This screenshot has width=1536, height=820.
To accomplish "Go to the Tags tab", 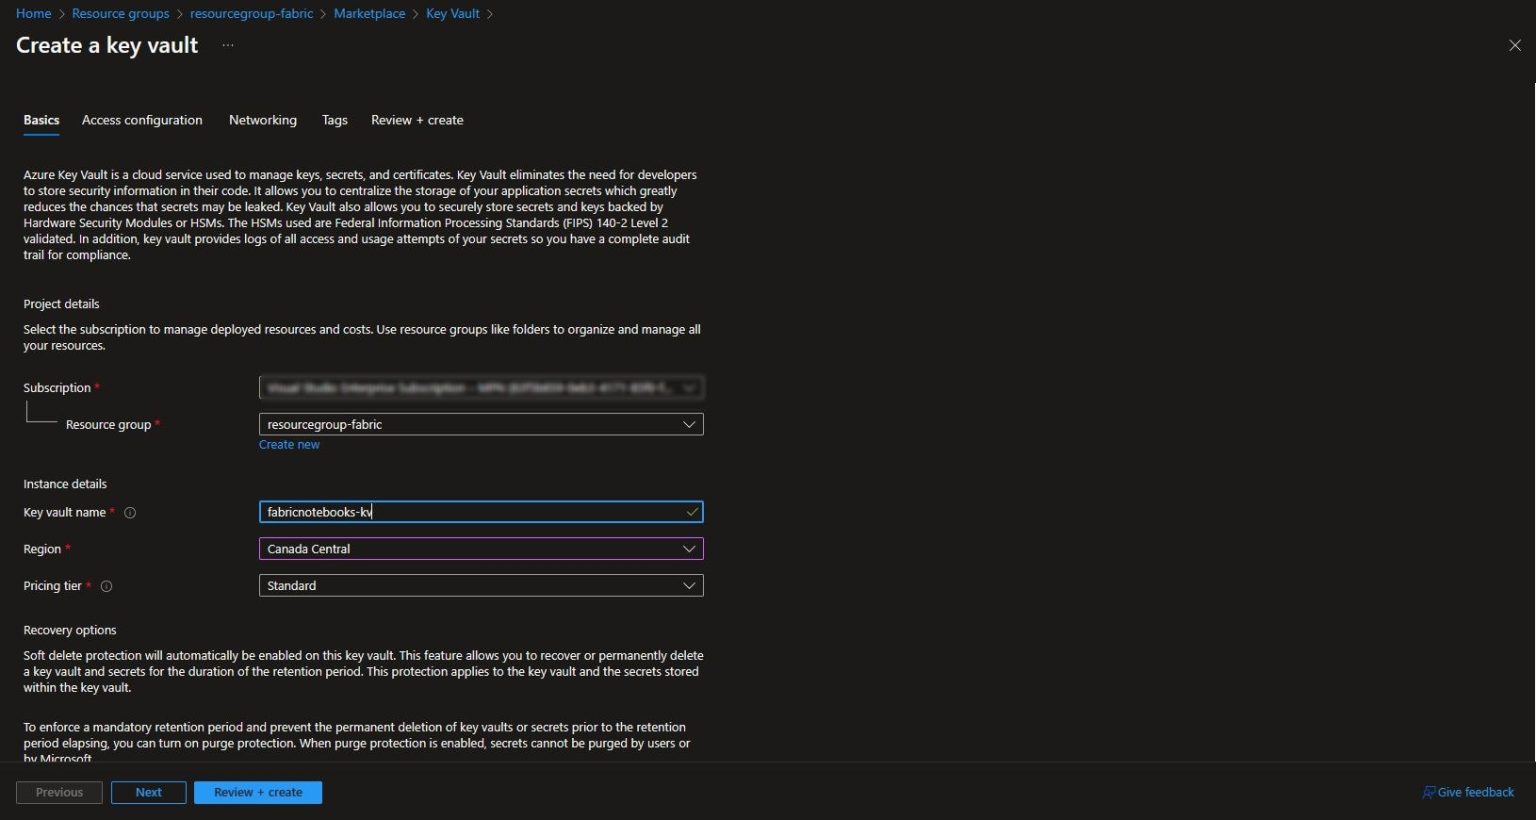I will click(335, 120).
